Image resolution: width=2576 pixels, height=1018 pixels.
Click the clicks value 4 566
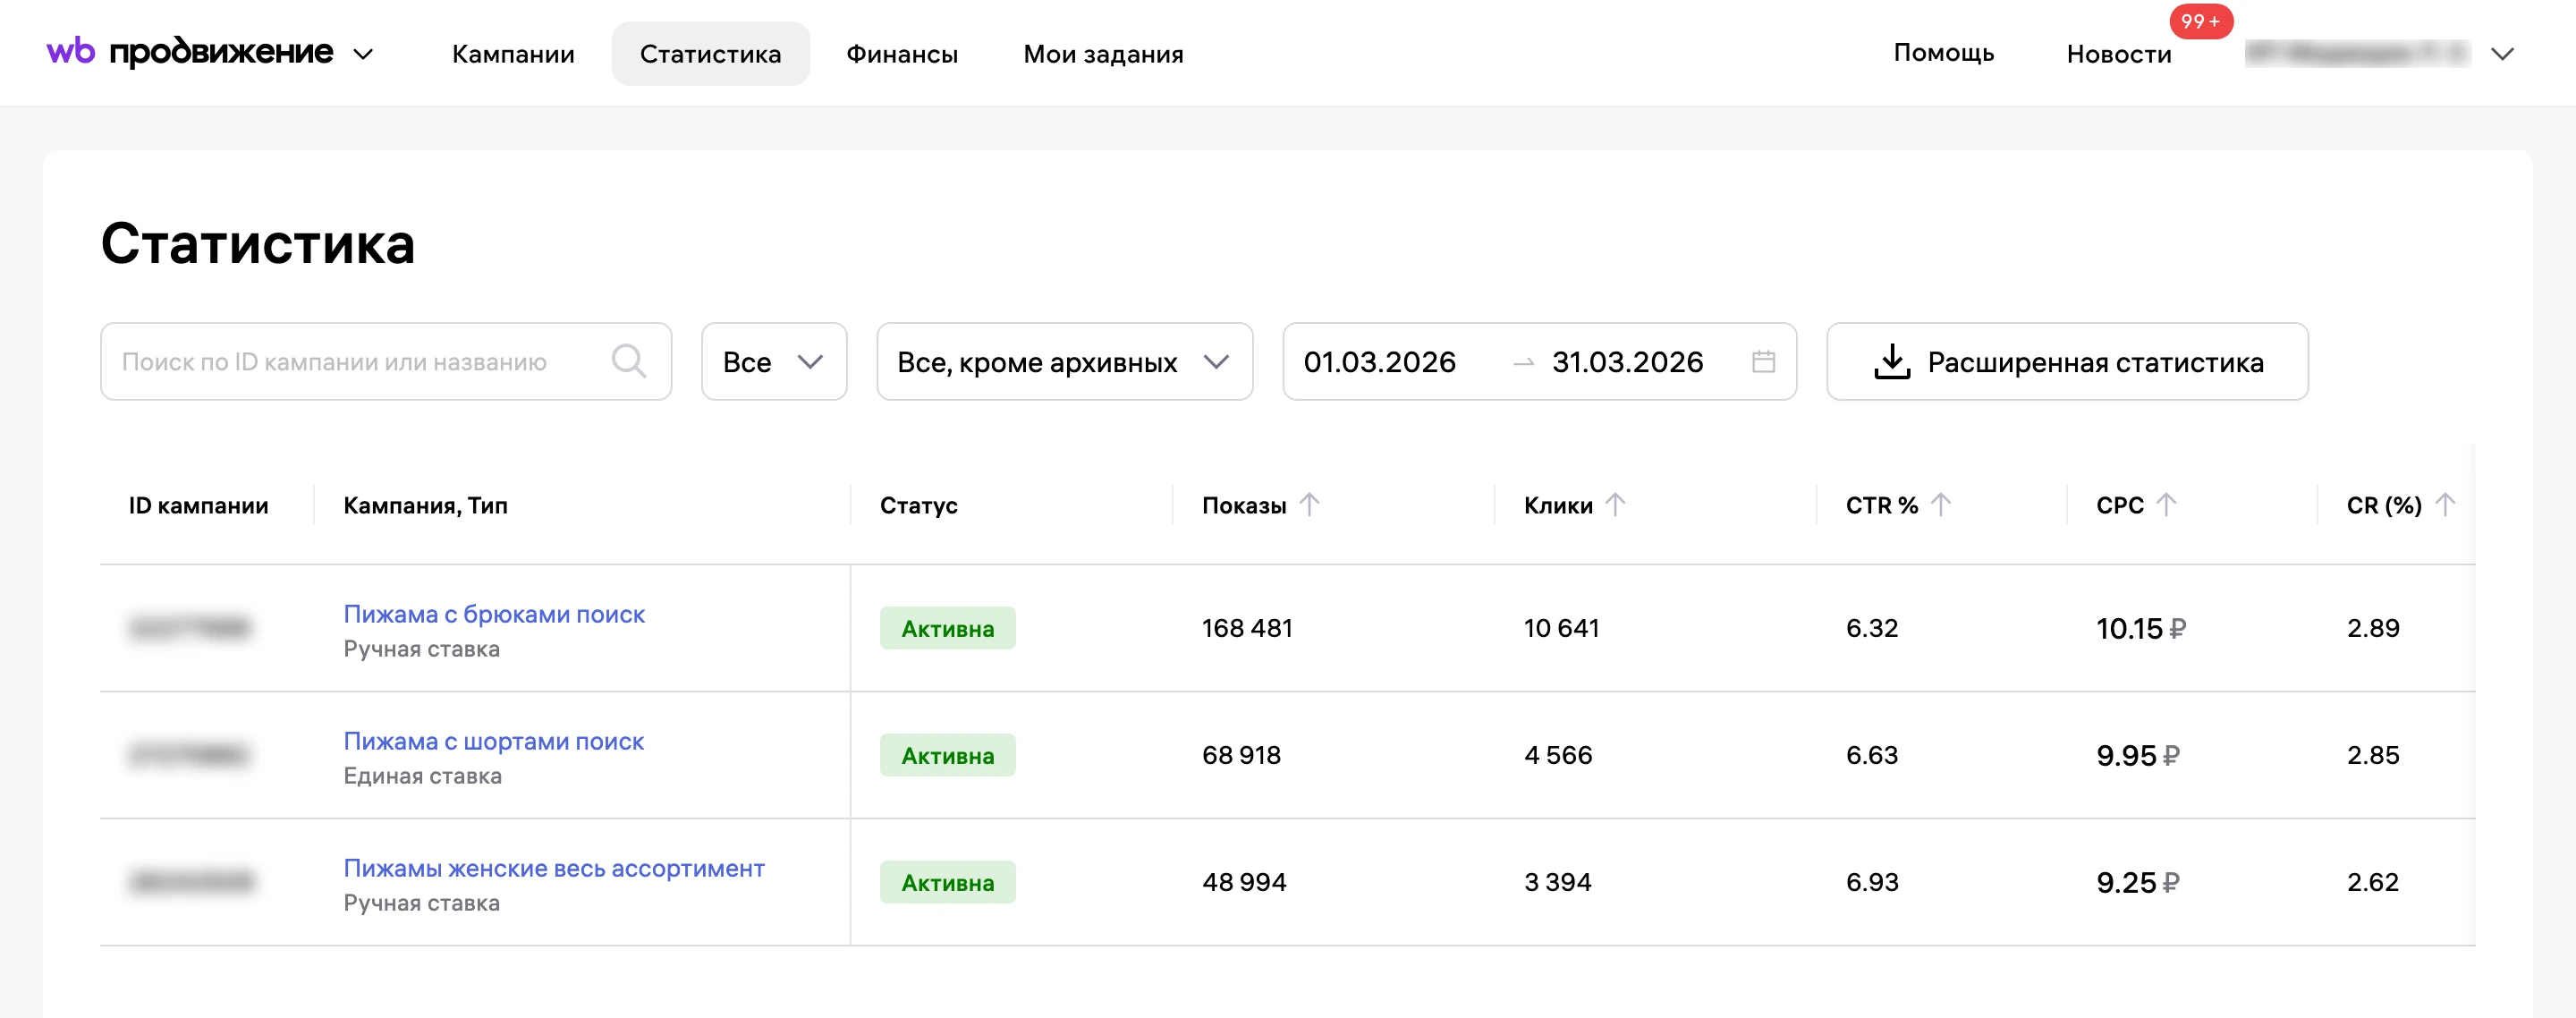coord(1558,755)
